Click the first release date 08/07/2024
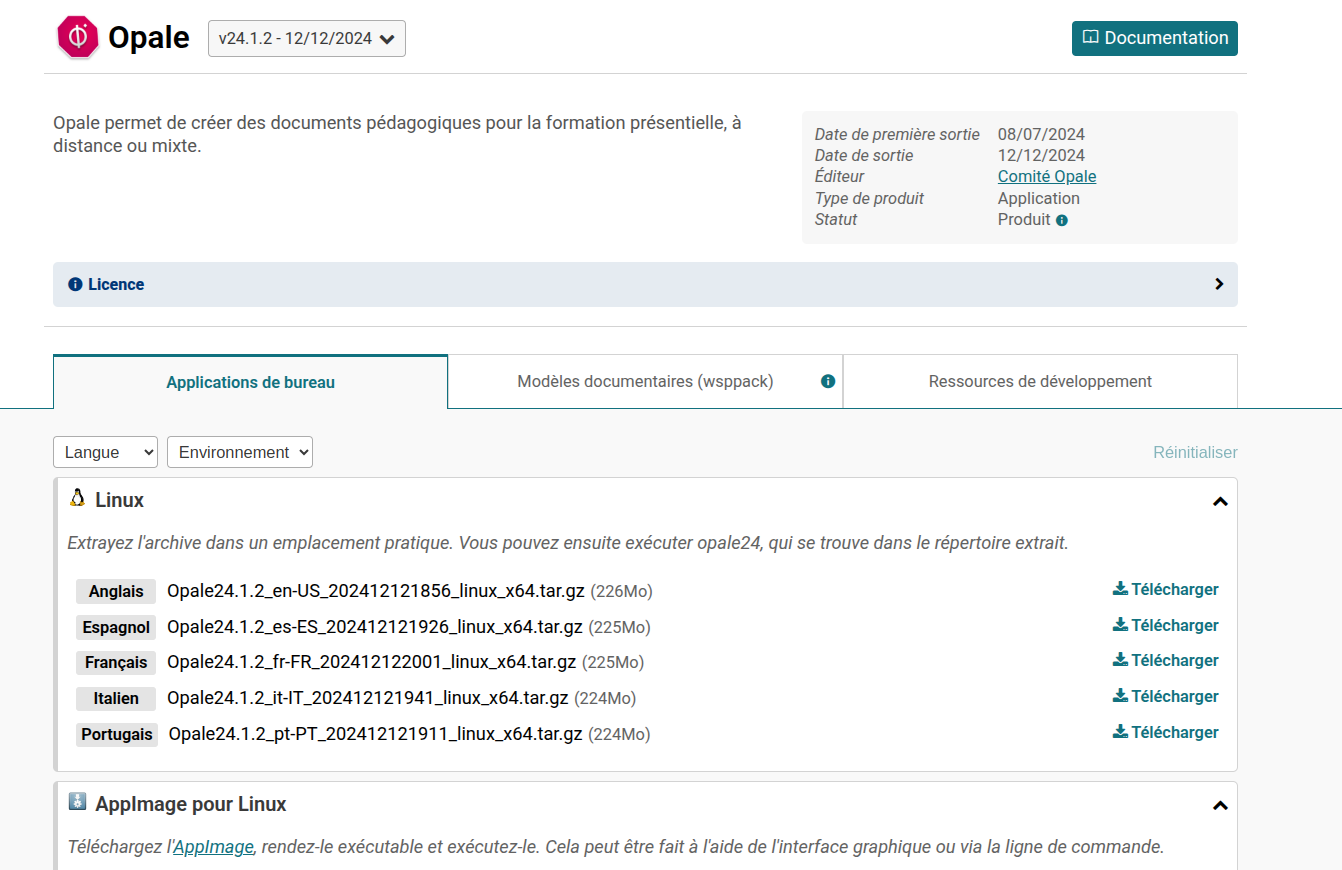 [x=1041, y=134]
